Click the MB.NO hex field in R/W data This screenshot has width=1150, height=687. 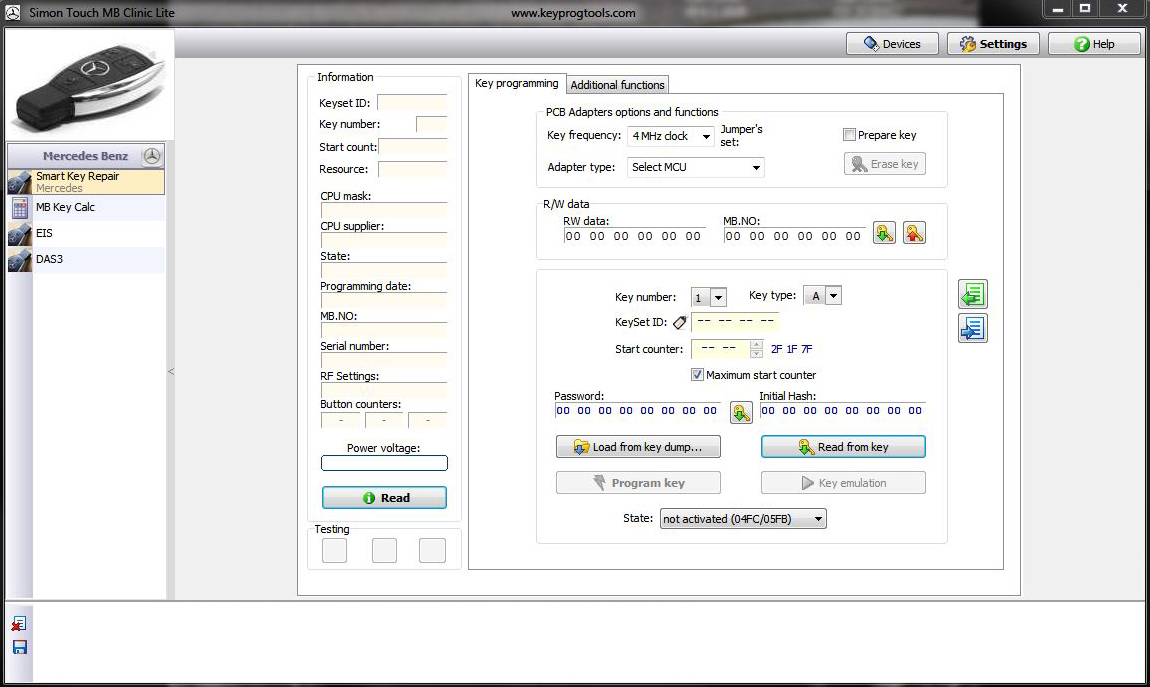tap(794, 236)
